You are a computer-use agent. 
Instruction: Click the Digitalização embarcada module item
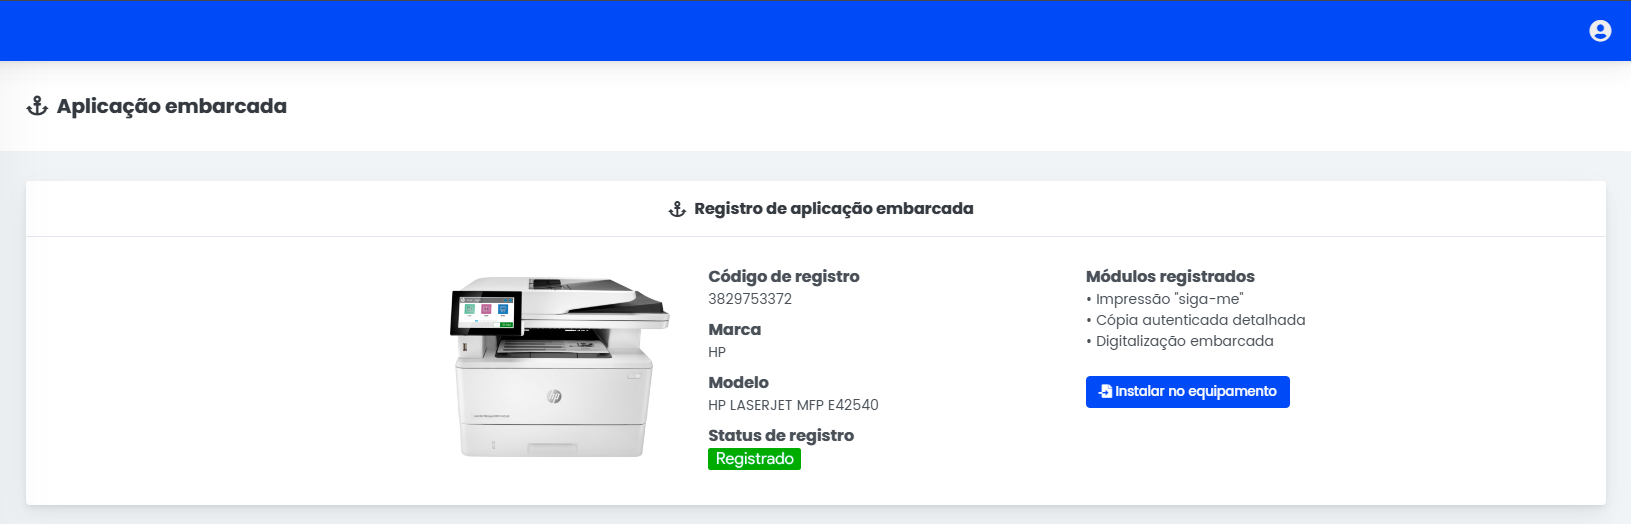point(1183,341)
